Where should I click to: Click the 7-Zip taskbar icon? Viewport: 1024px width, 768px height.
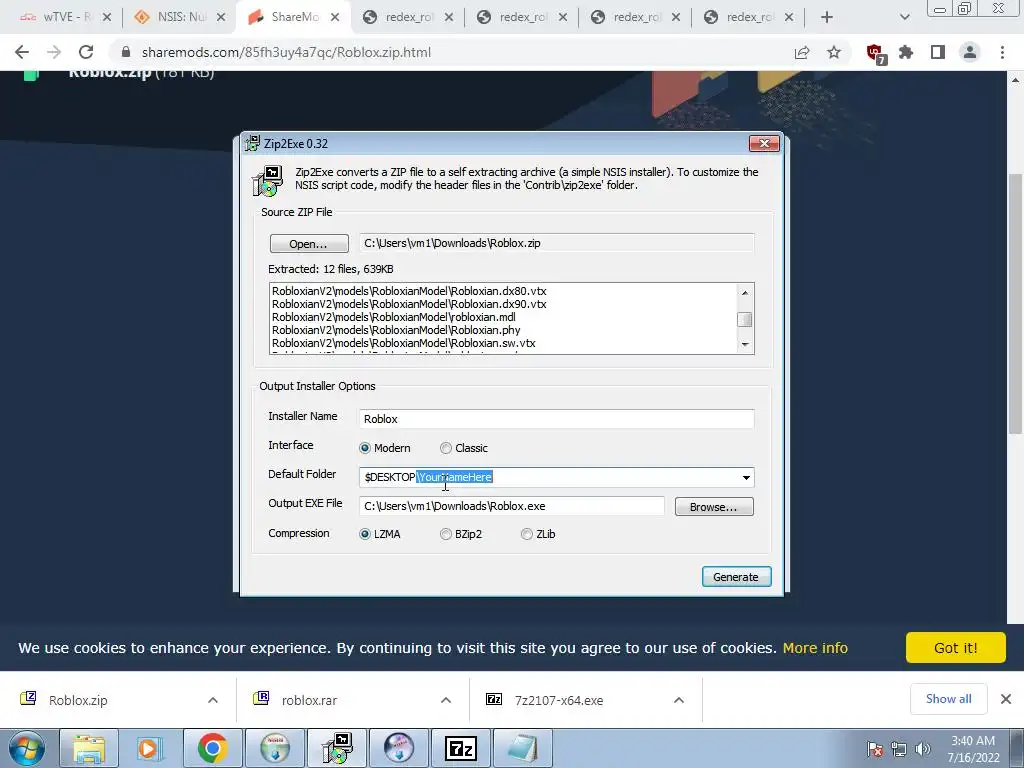pyautogui.click(x=460, y=748)
